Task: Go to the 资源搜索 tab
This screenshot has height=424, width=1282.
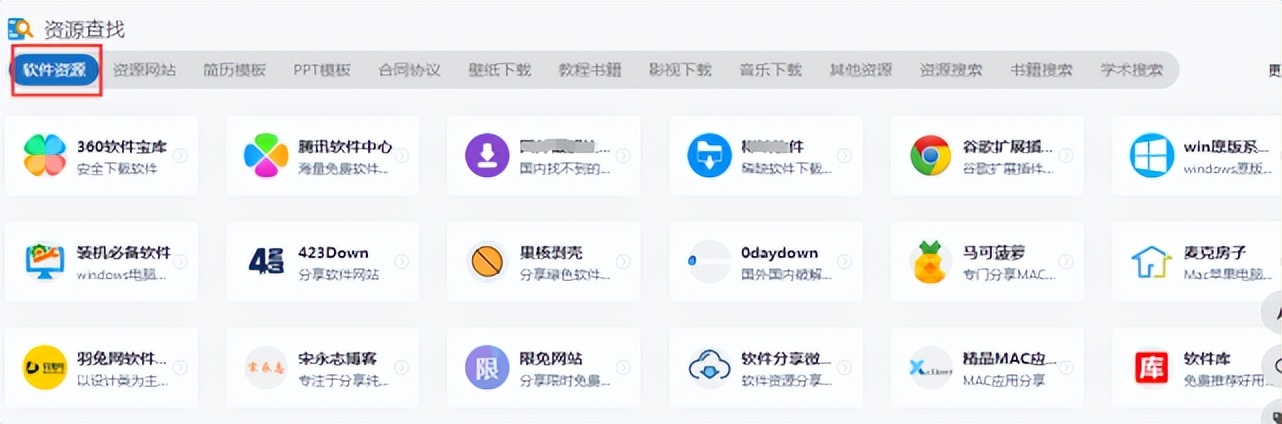Action: [950, 70]
